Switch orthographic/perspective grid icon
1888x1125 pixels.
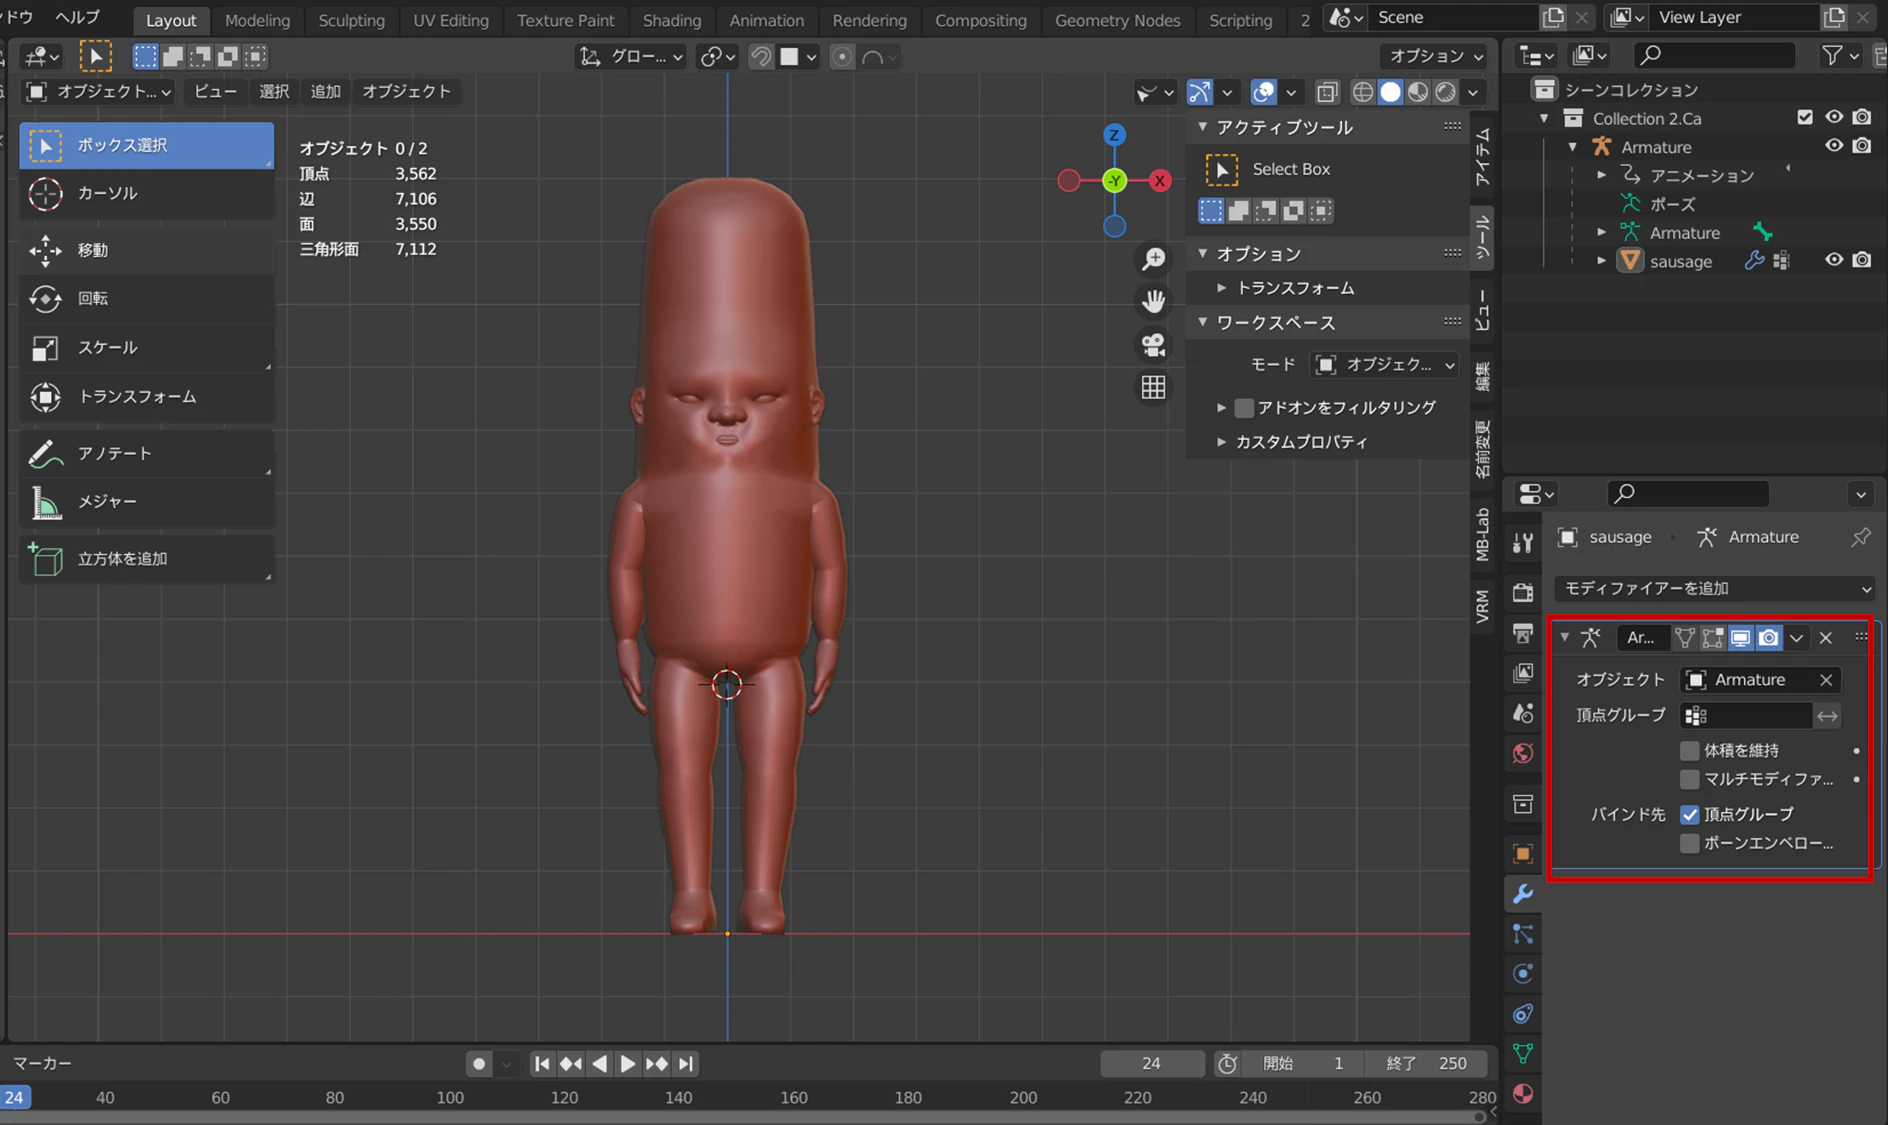[1153, 387]
